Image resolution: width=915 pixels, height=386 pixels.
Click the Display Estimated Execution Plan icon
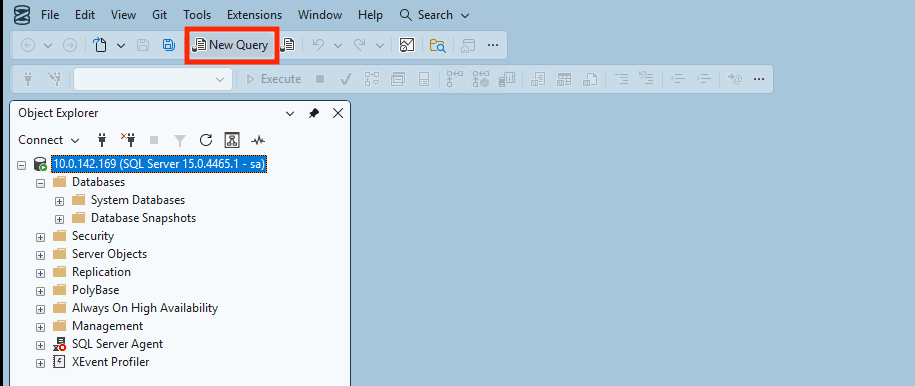[372, 79]
